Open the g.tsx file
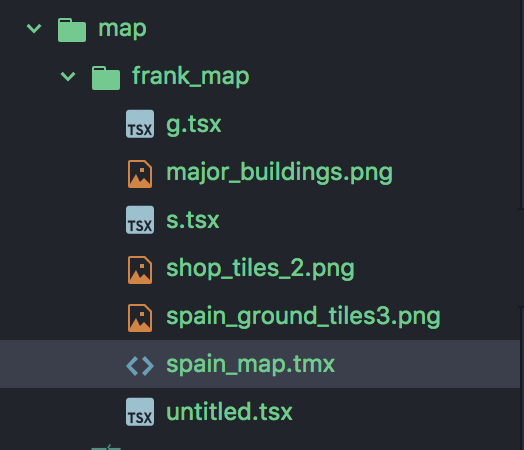Image resolution: width=524 pixels, height=450 pixels. pyautogui.click(x=194, y=125)
